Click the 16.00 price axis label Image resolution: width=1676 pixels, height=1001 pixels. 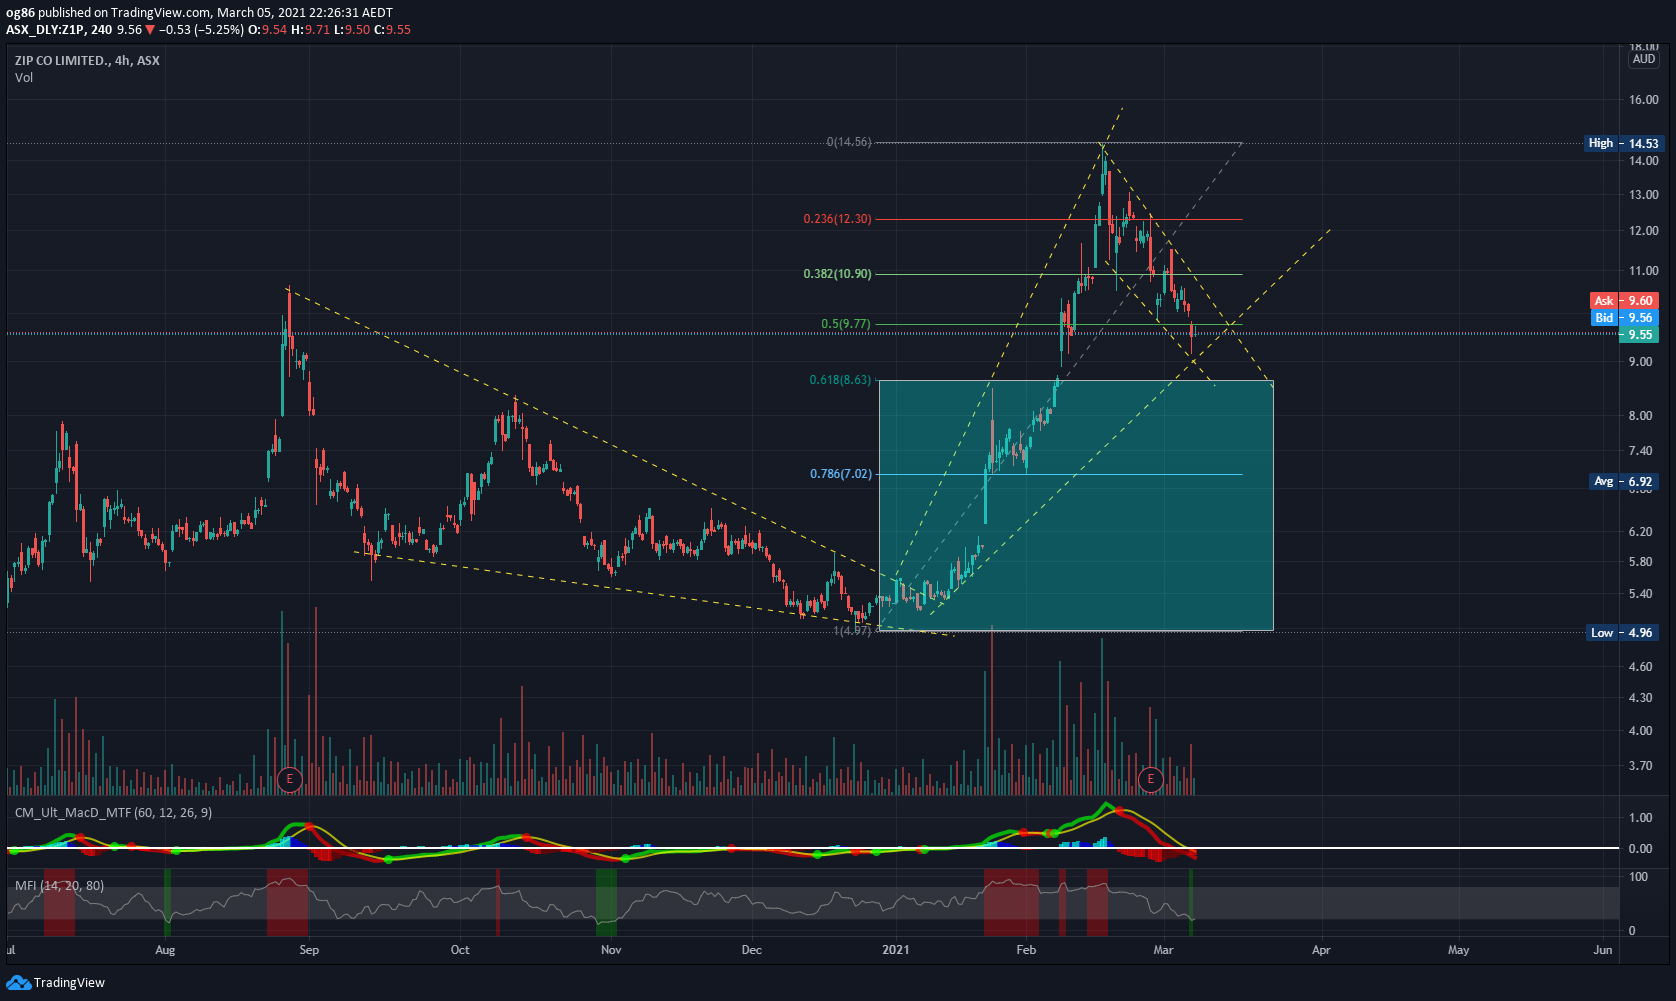tap(1644, 100)
